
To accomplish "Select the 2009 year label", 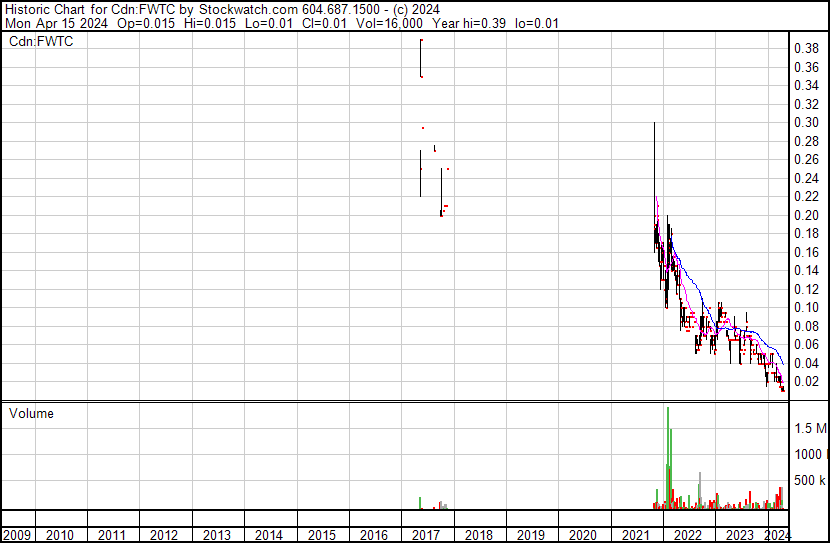I will [x=16, y=535].
